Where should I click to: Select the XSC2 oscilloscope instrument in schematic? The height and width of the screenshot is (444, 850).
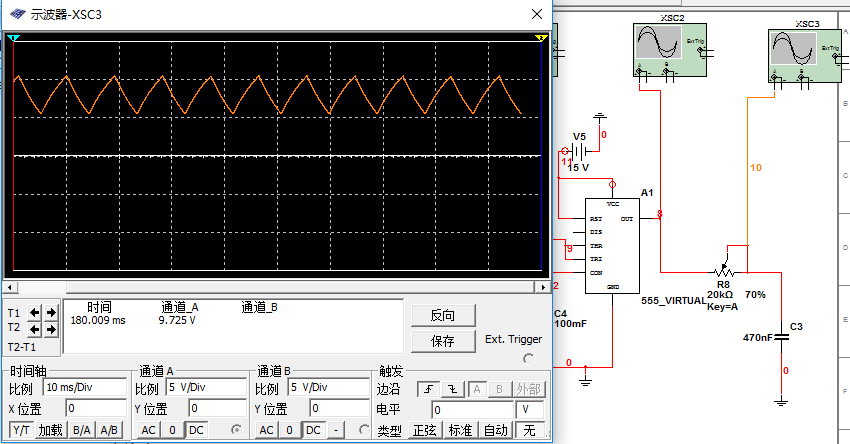tap(670, 50)
